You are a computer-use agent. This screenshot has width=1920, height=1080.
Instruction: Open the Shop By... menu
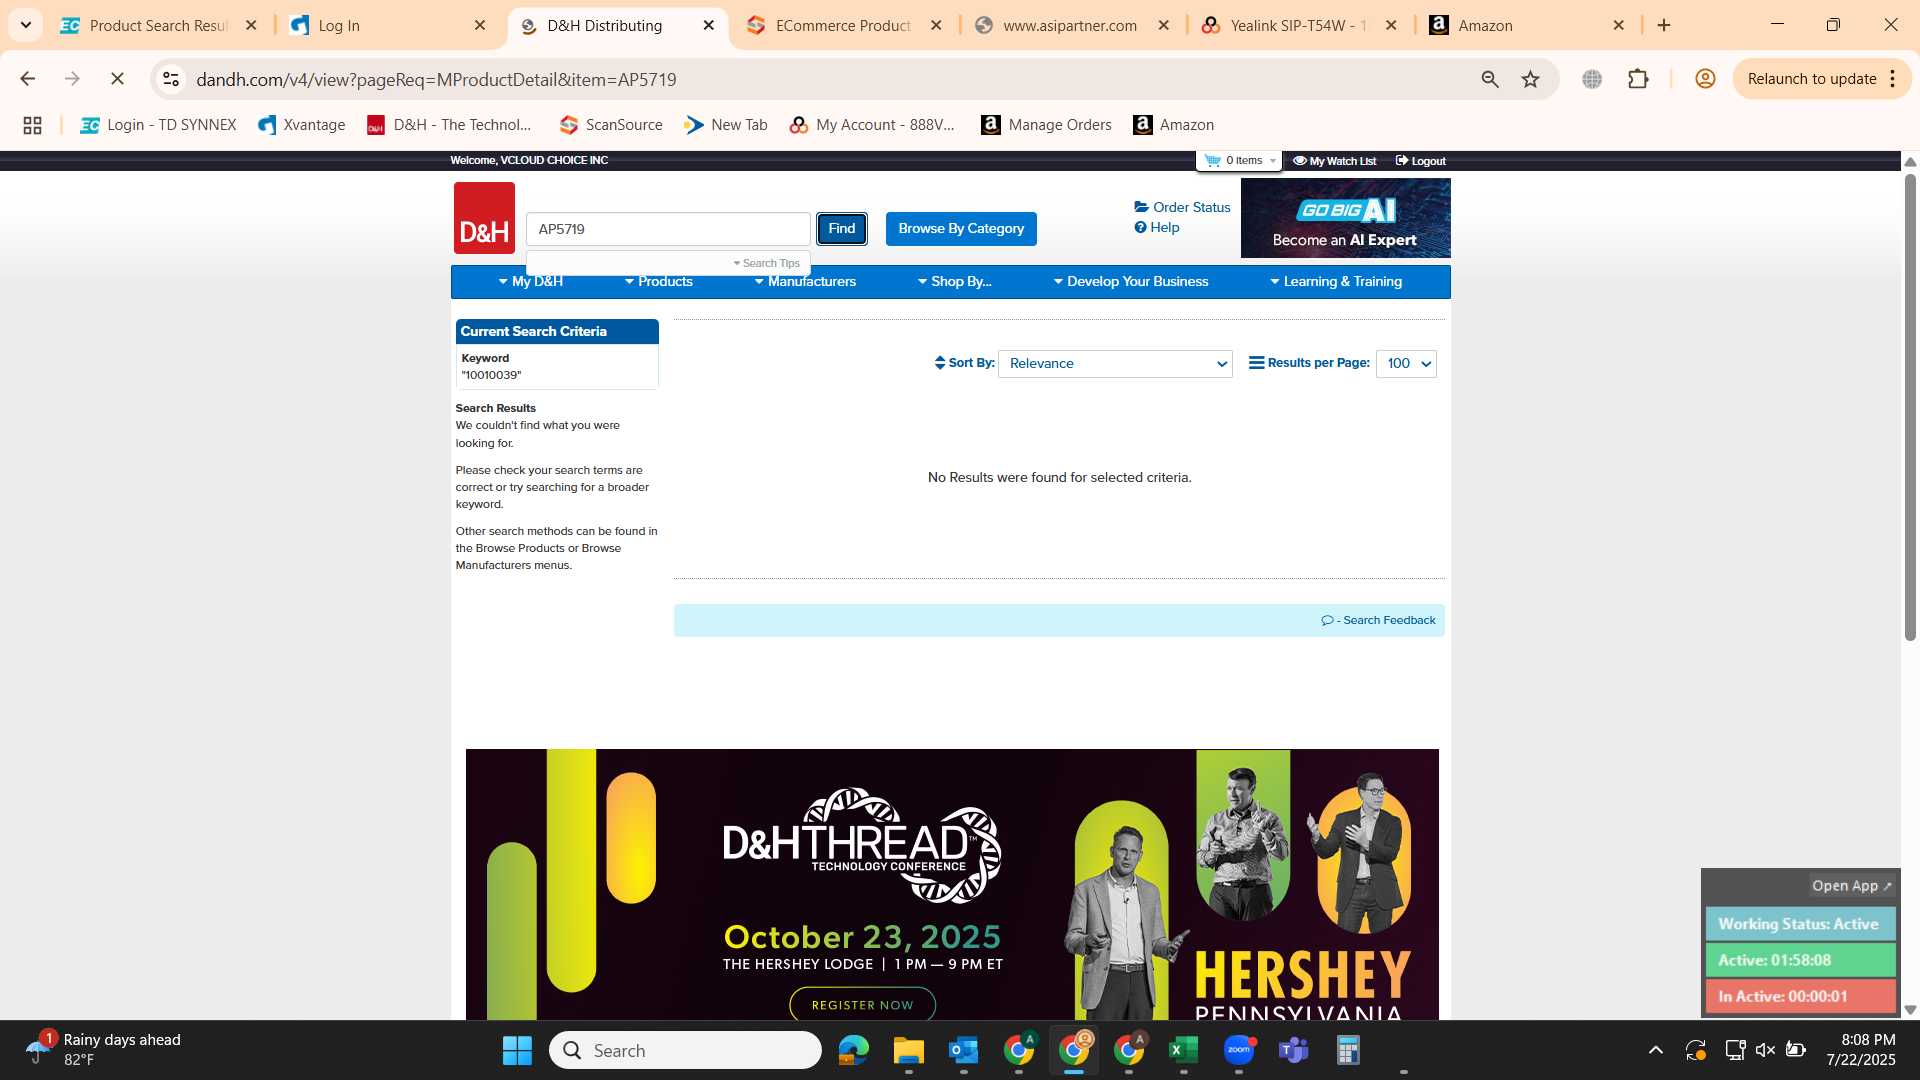(x=955, y=282)
